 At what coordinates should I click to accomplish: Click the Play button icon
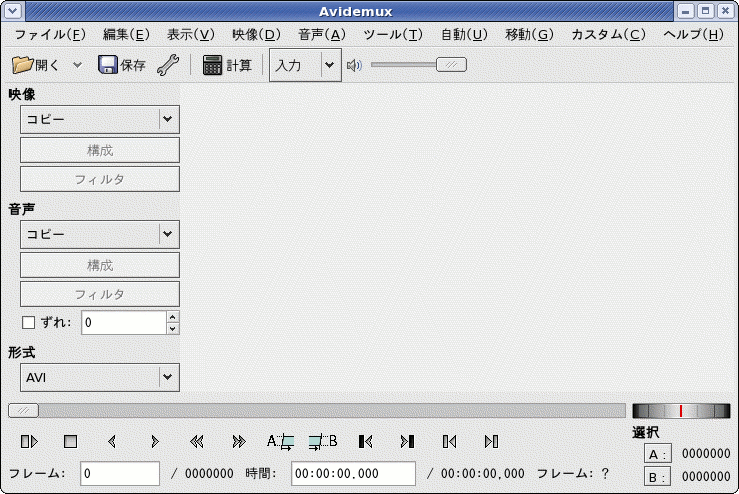[x=29, y=442]
